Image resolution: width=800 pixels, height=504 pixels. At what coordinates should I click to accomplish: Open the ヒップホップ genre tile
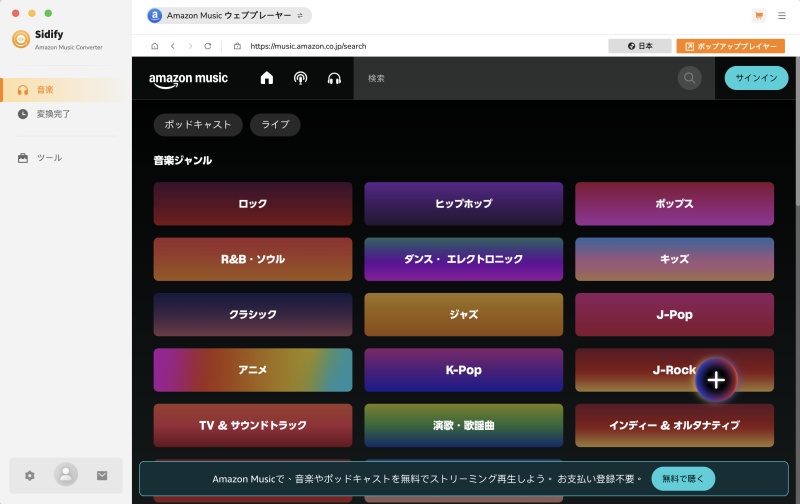pyautogui.click(x=464, y=204)
